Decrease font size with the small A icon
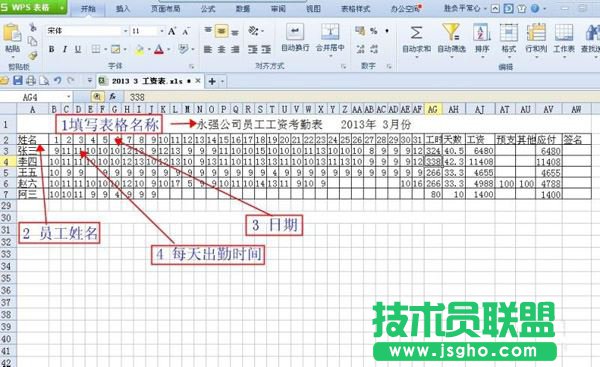The height and width of the screenshot is (367, 600). 186,31
